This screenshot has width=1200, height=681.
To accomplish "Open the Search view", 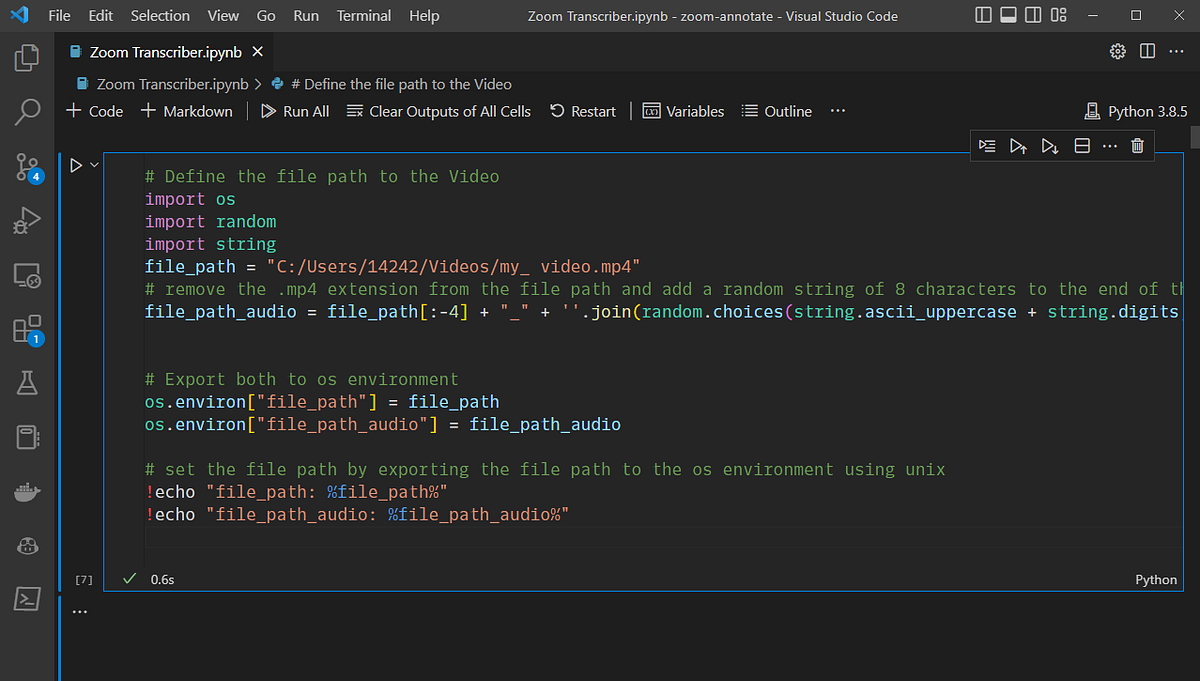I will (27, 112).
